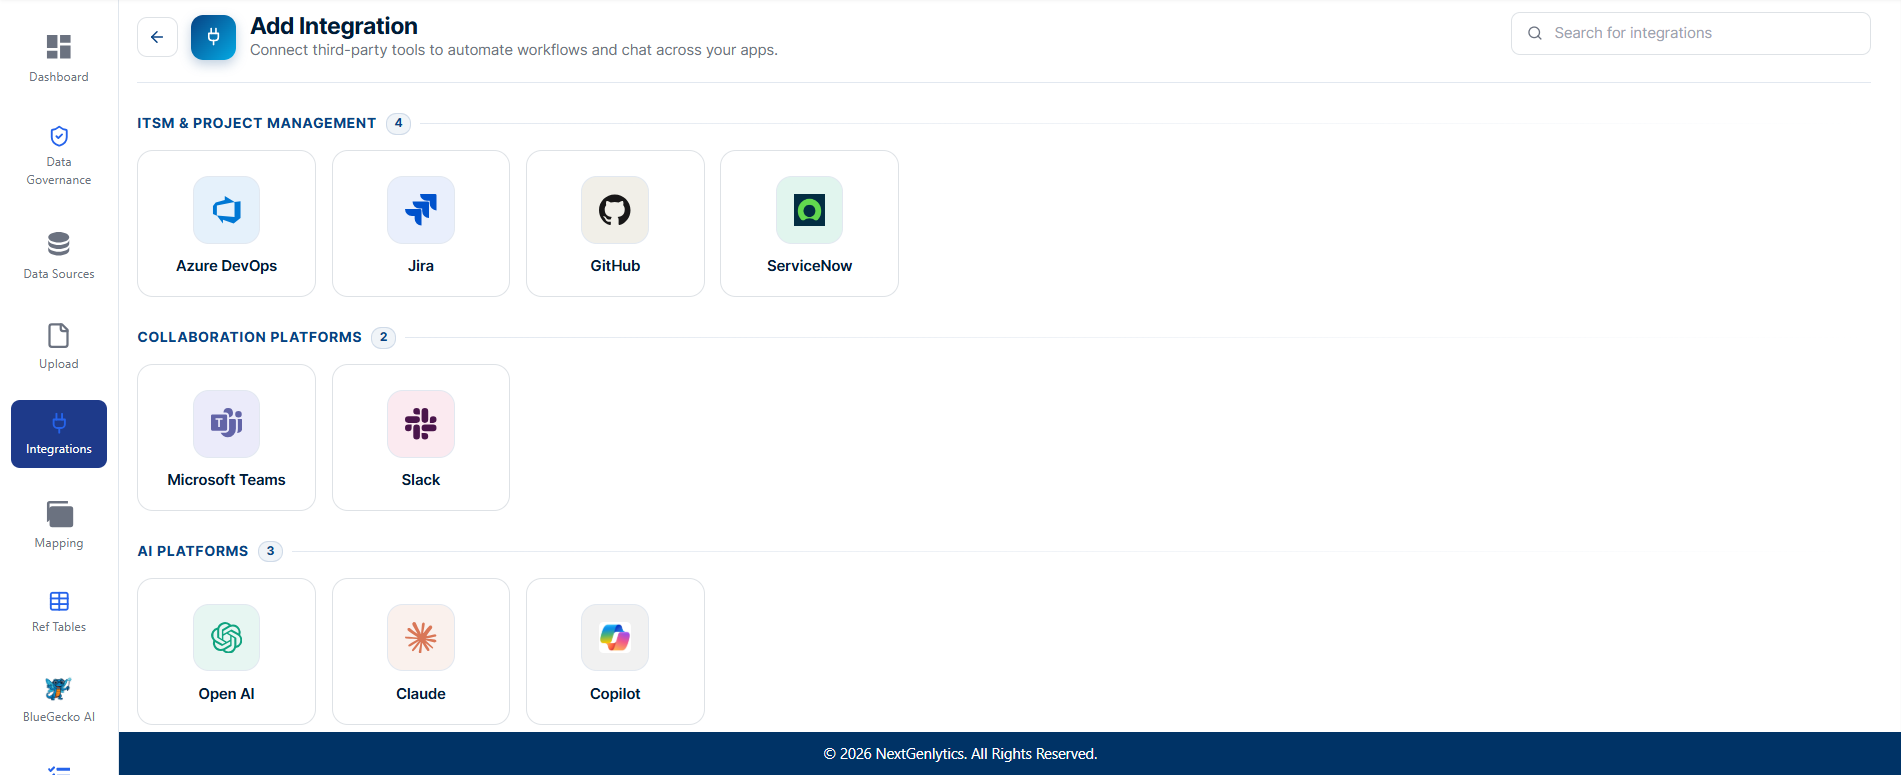Click the Add Integration page title

point(334,26)
